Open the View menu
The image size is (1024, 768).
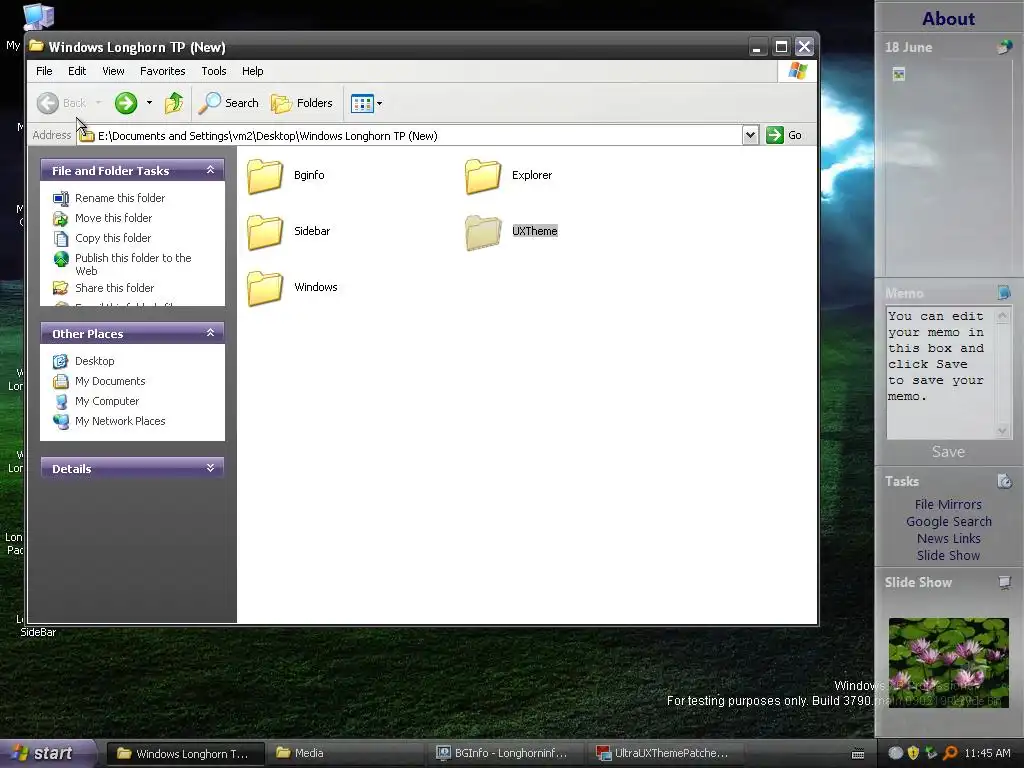(113, 71)
